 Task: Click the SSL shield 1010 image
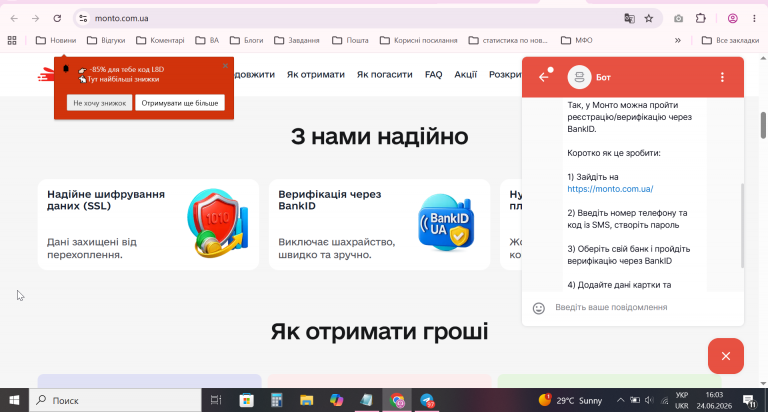pos(217,223)
